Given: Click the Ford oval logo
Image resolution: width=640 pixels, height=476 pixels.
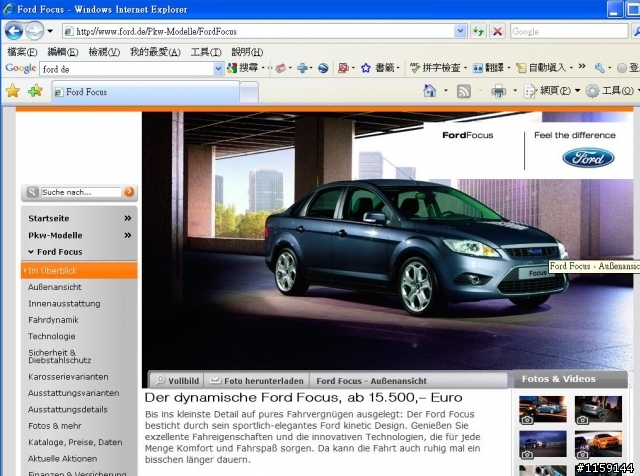Looking at the screenshot, I should [x=588, y=158].
